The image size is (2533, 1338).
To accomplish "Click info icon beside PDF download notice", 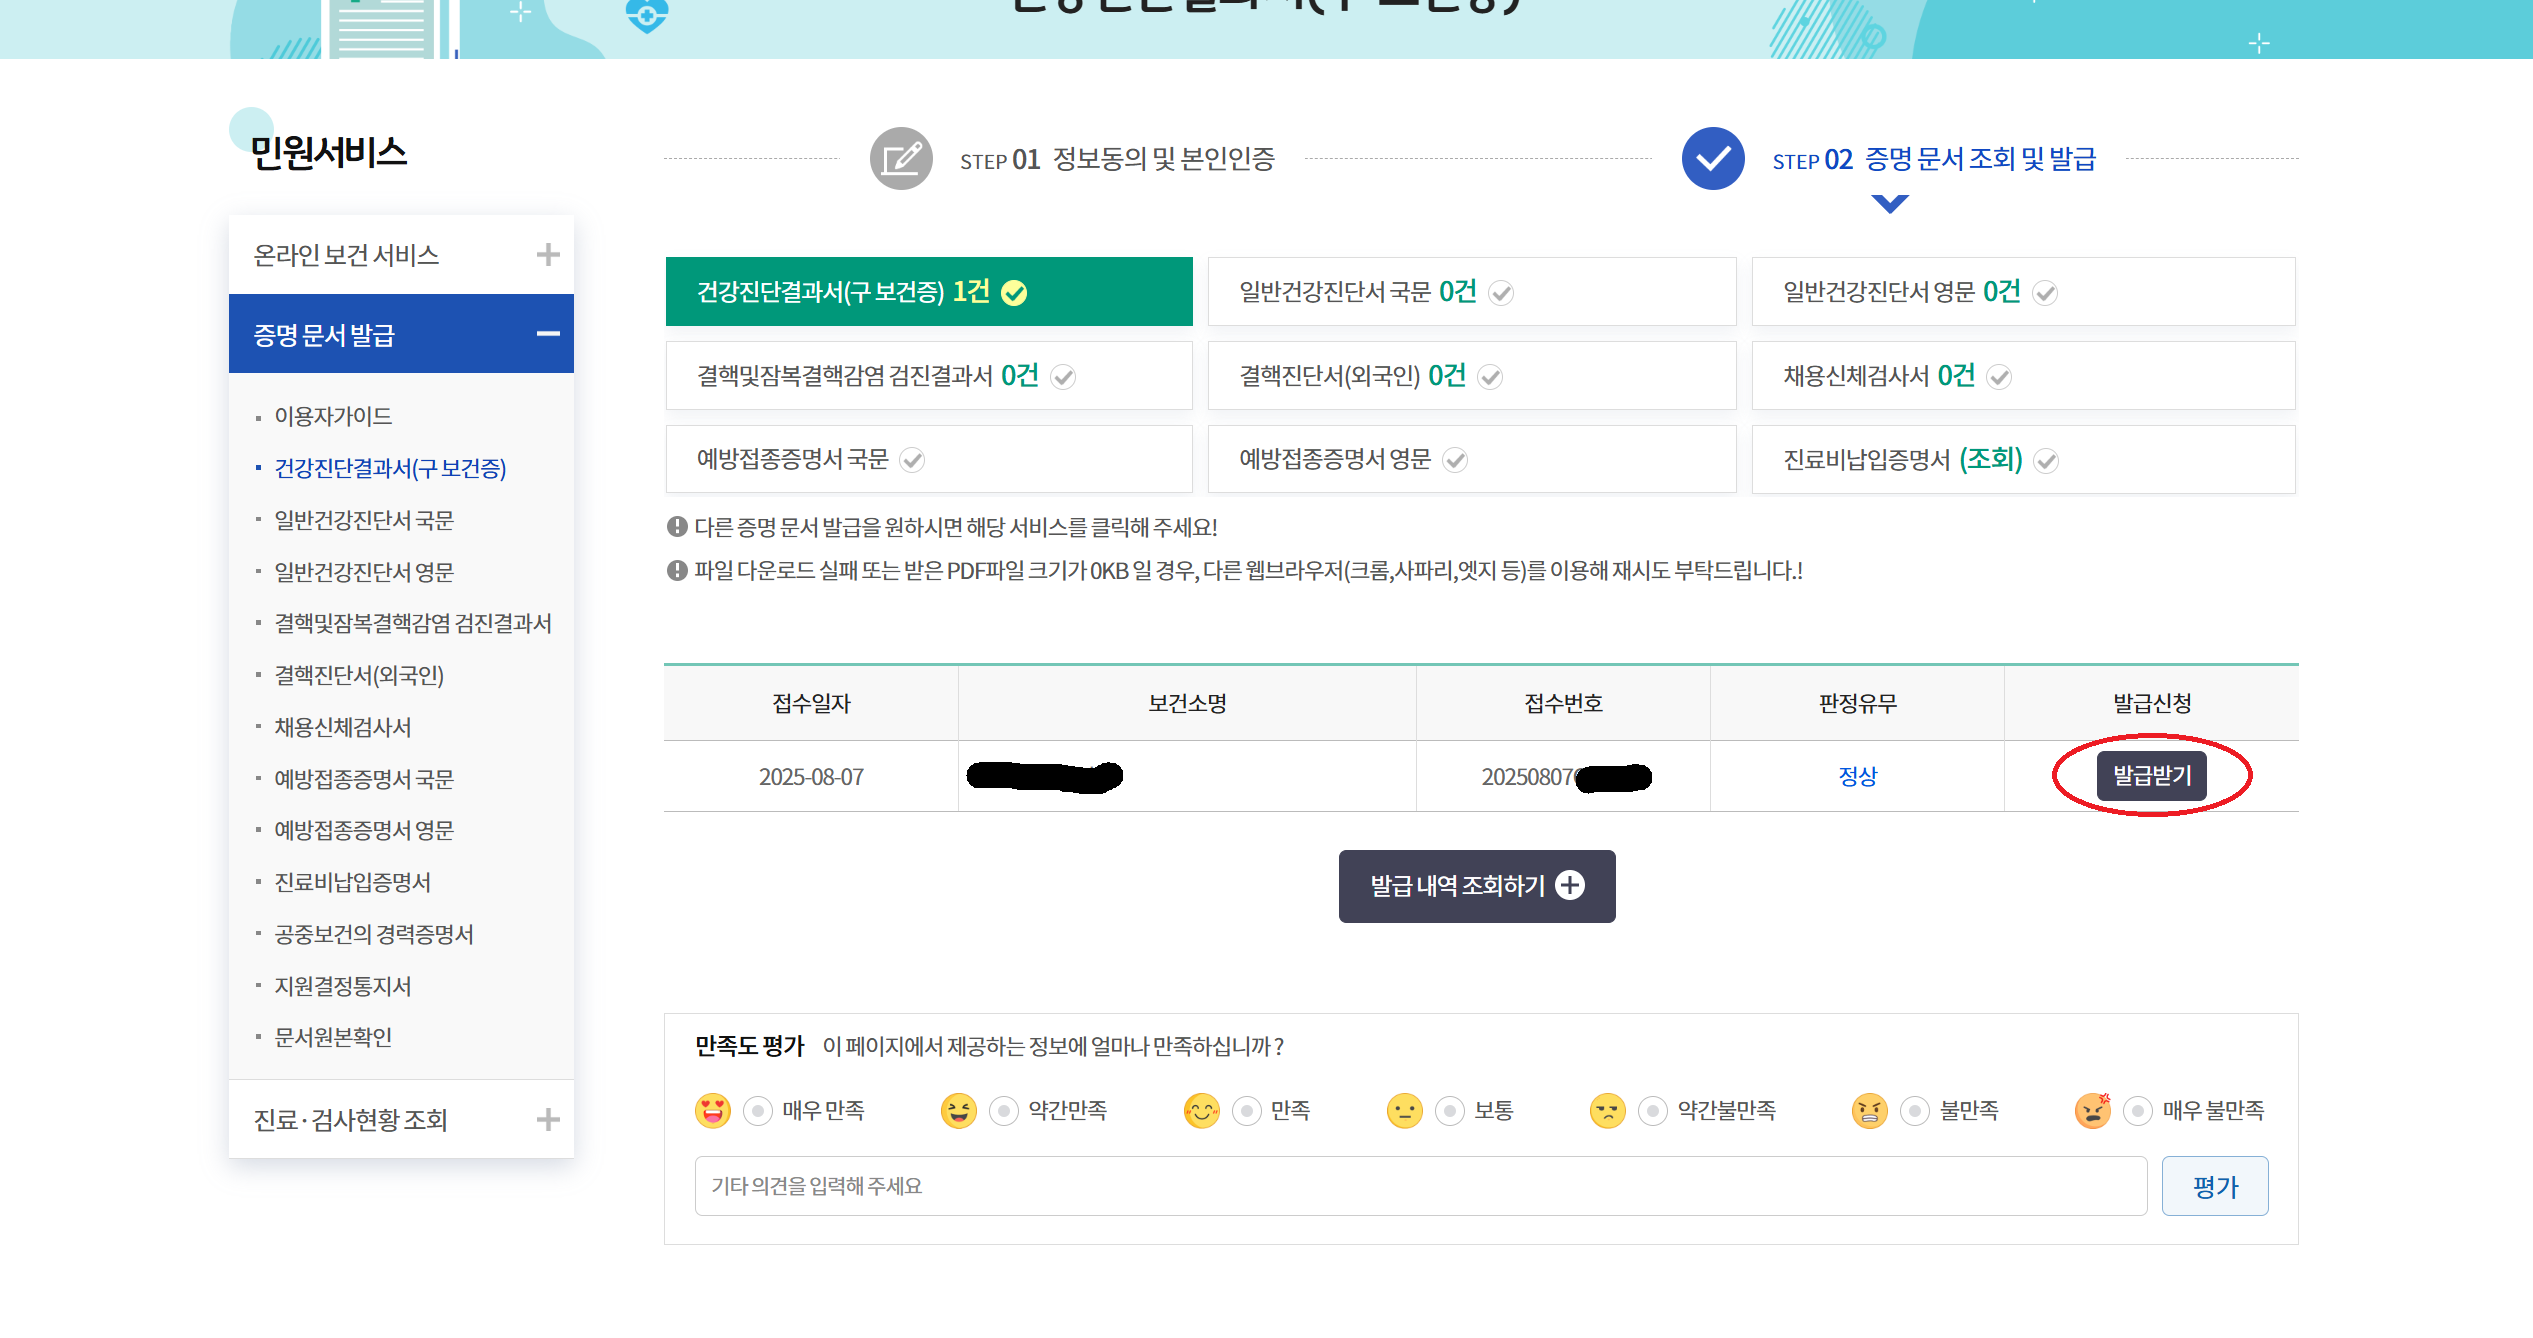I will (x=676, y=572).
